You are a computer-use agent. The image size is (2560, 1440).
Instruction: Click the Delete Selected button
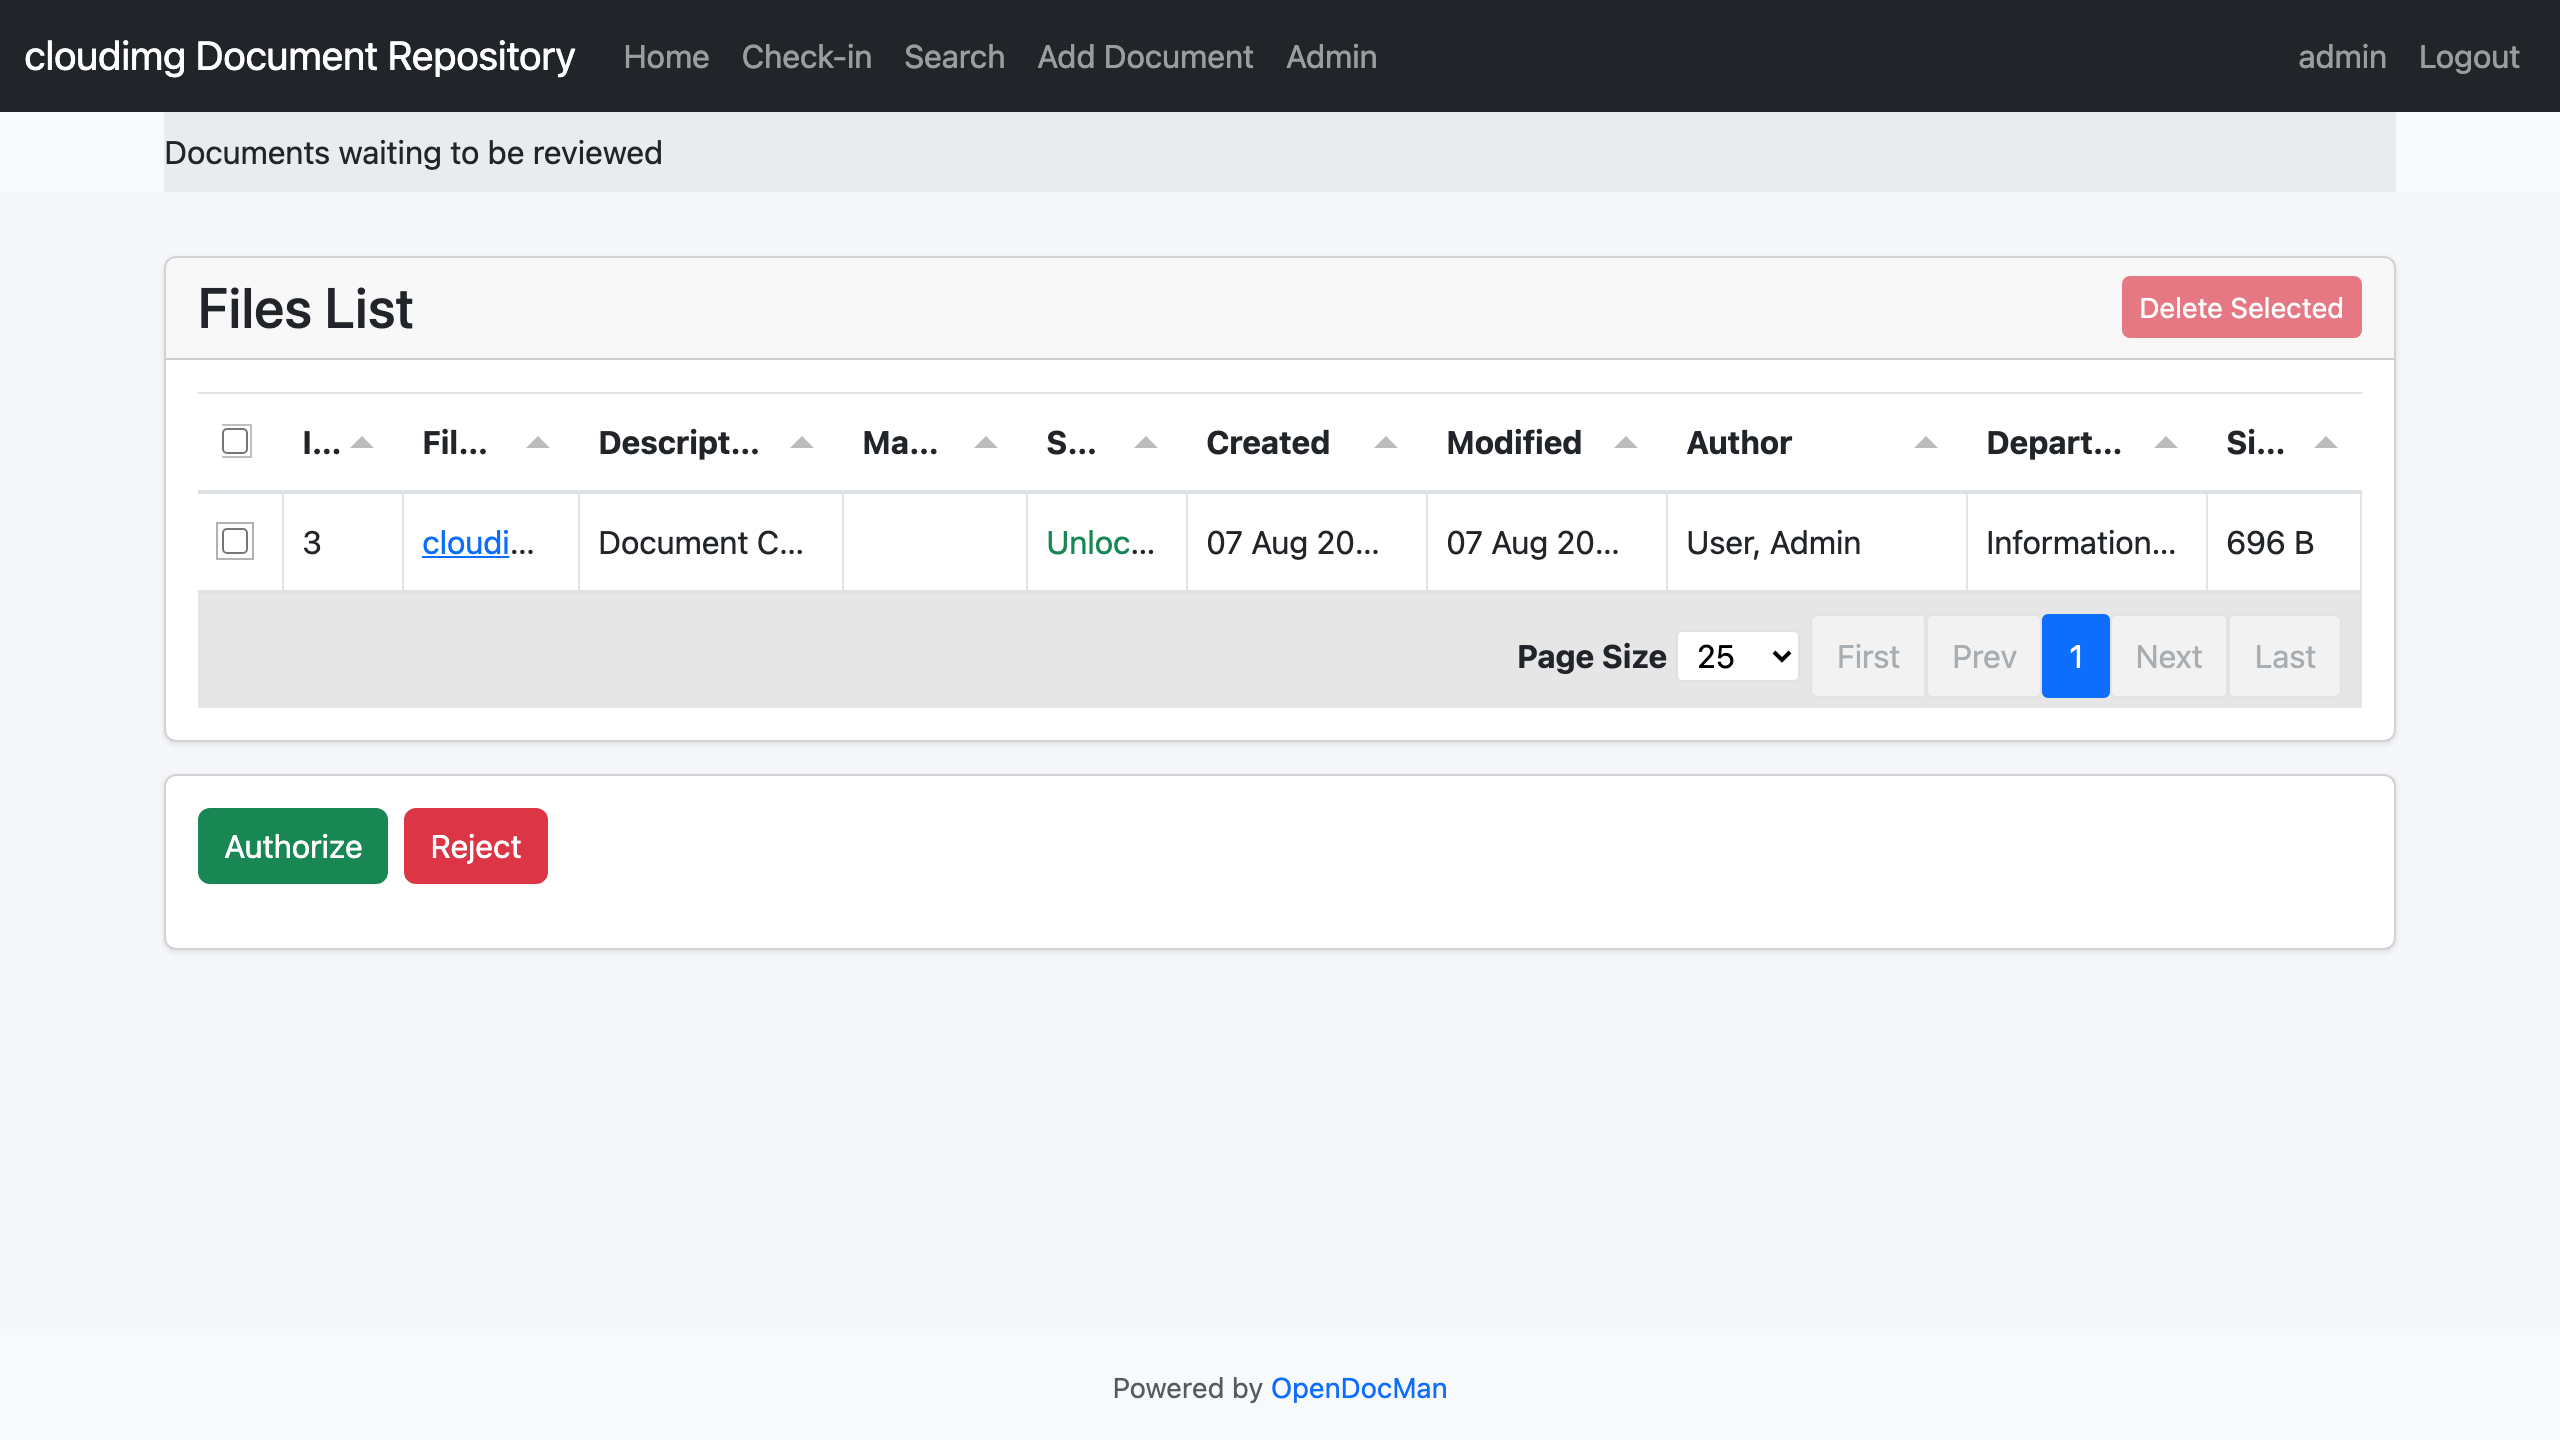point(2241,307)
